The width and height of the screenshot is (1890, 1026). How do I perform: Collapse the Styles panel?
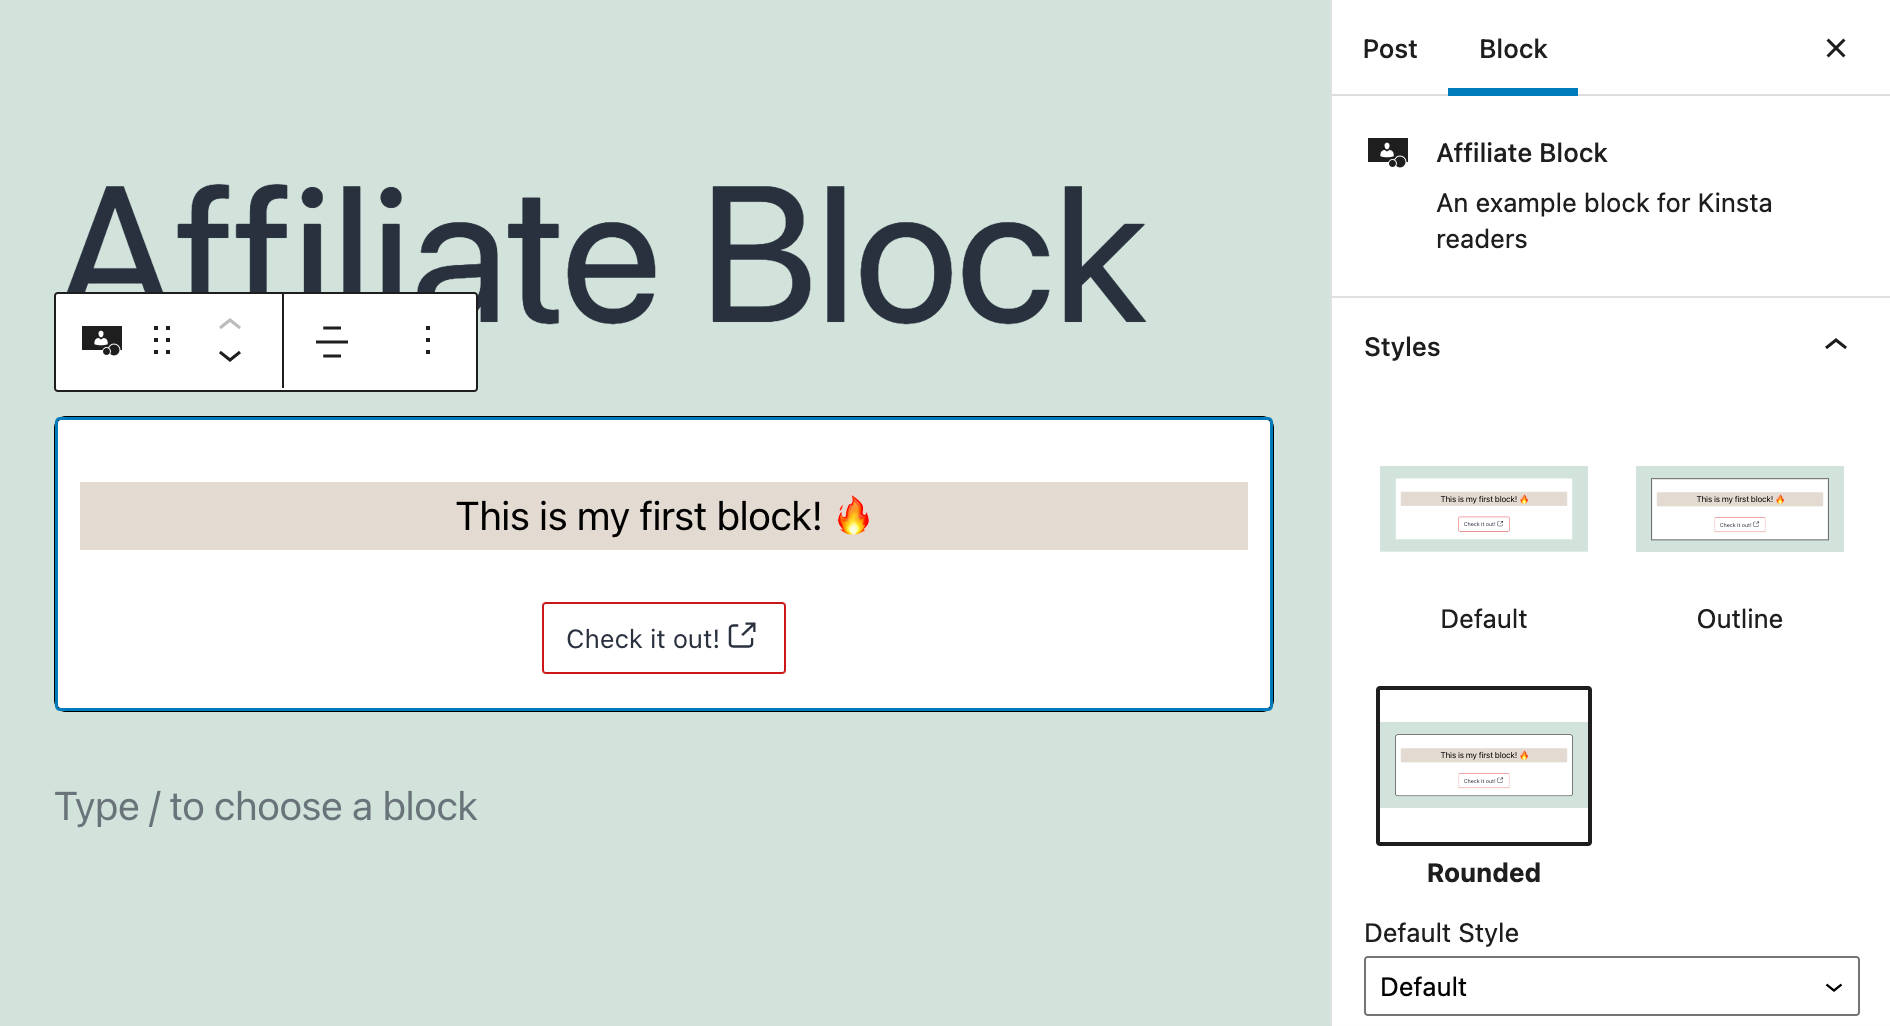(x=1835, y=346)
